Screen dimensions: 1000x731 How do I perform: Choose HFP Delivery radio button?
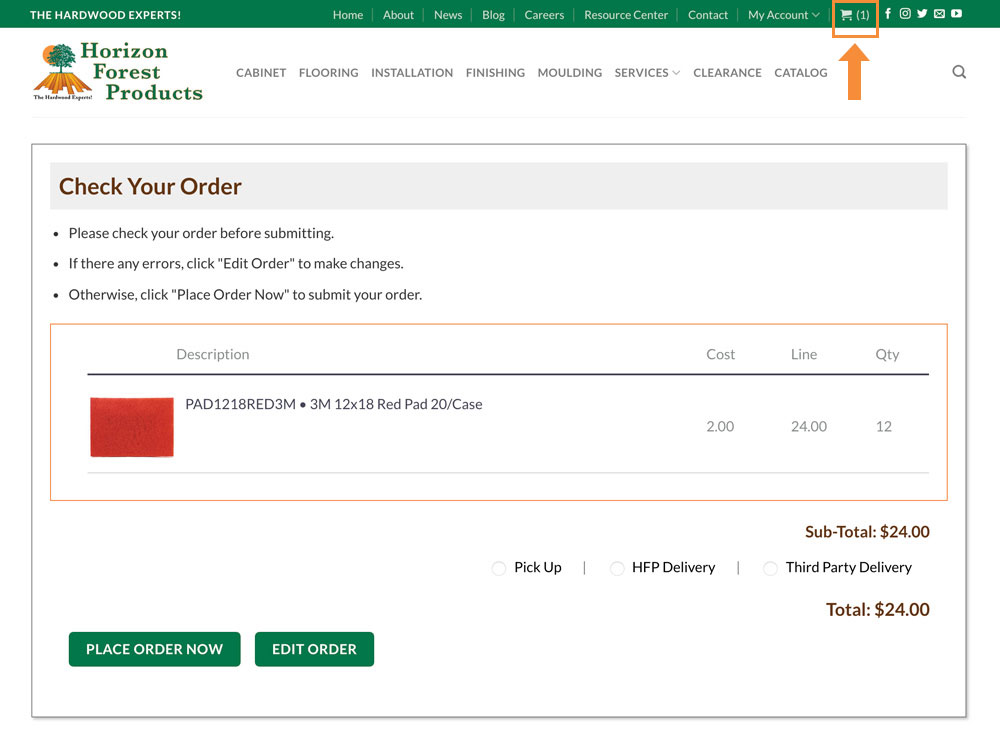point(617,568)
